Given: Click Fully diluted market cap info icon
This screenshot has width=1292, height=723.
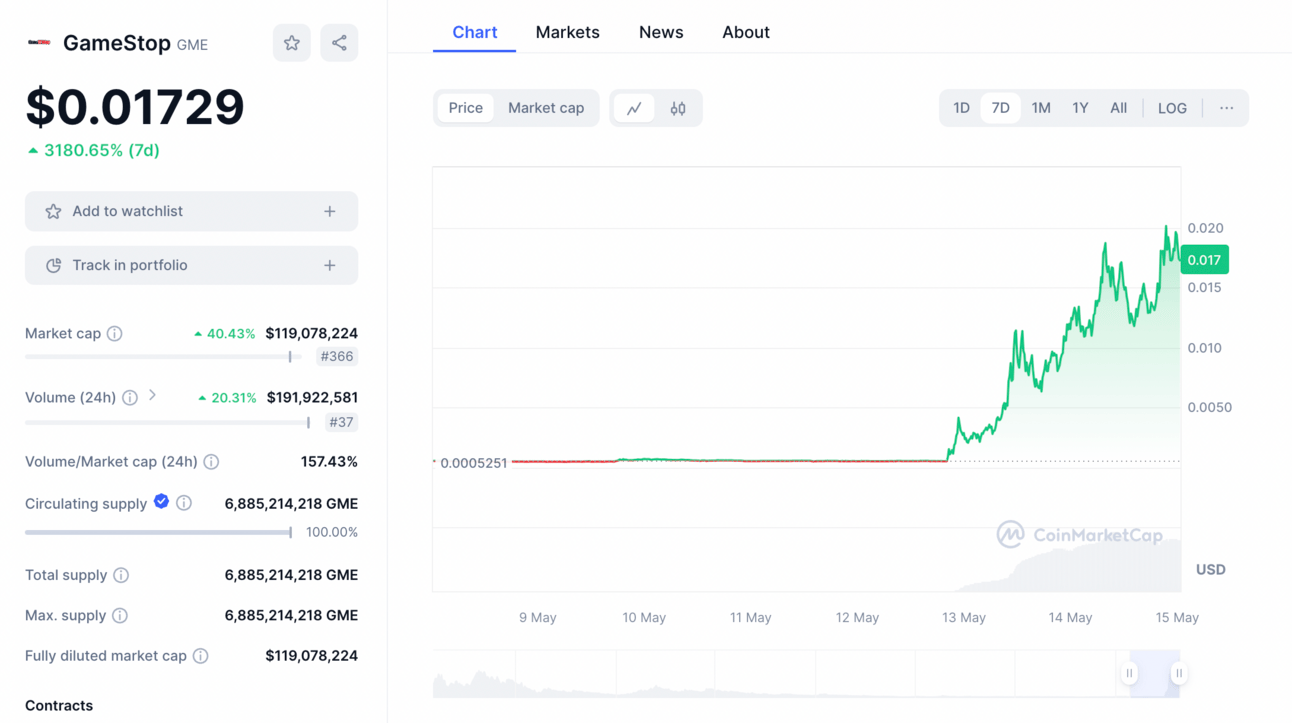Looking at the screenshot, I should click(201, 656).
